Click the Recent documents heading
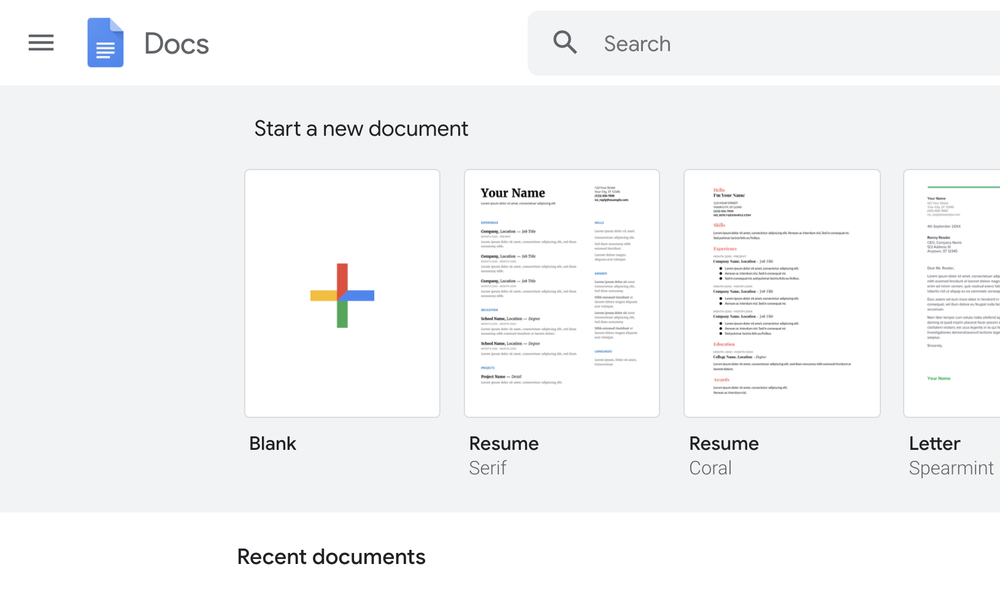The width and height of the screenshot is (1000, 593). (331, 557)
